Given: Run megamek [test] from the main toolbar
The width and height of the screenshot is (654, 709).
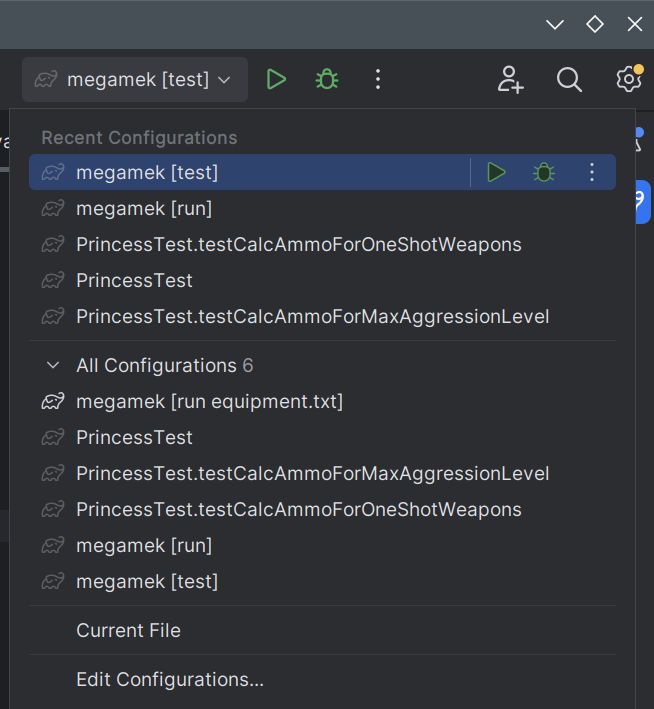Looking at the screenshot, I should point(277,79).
